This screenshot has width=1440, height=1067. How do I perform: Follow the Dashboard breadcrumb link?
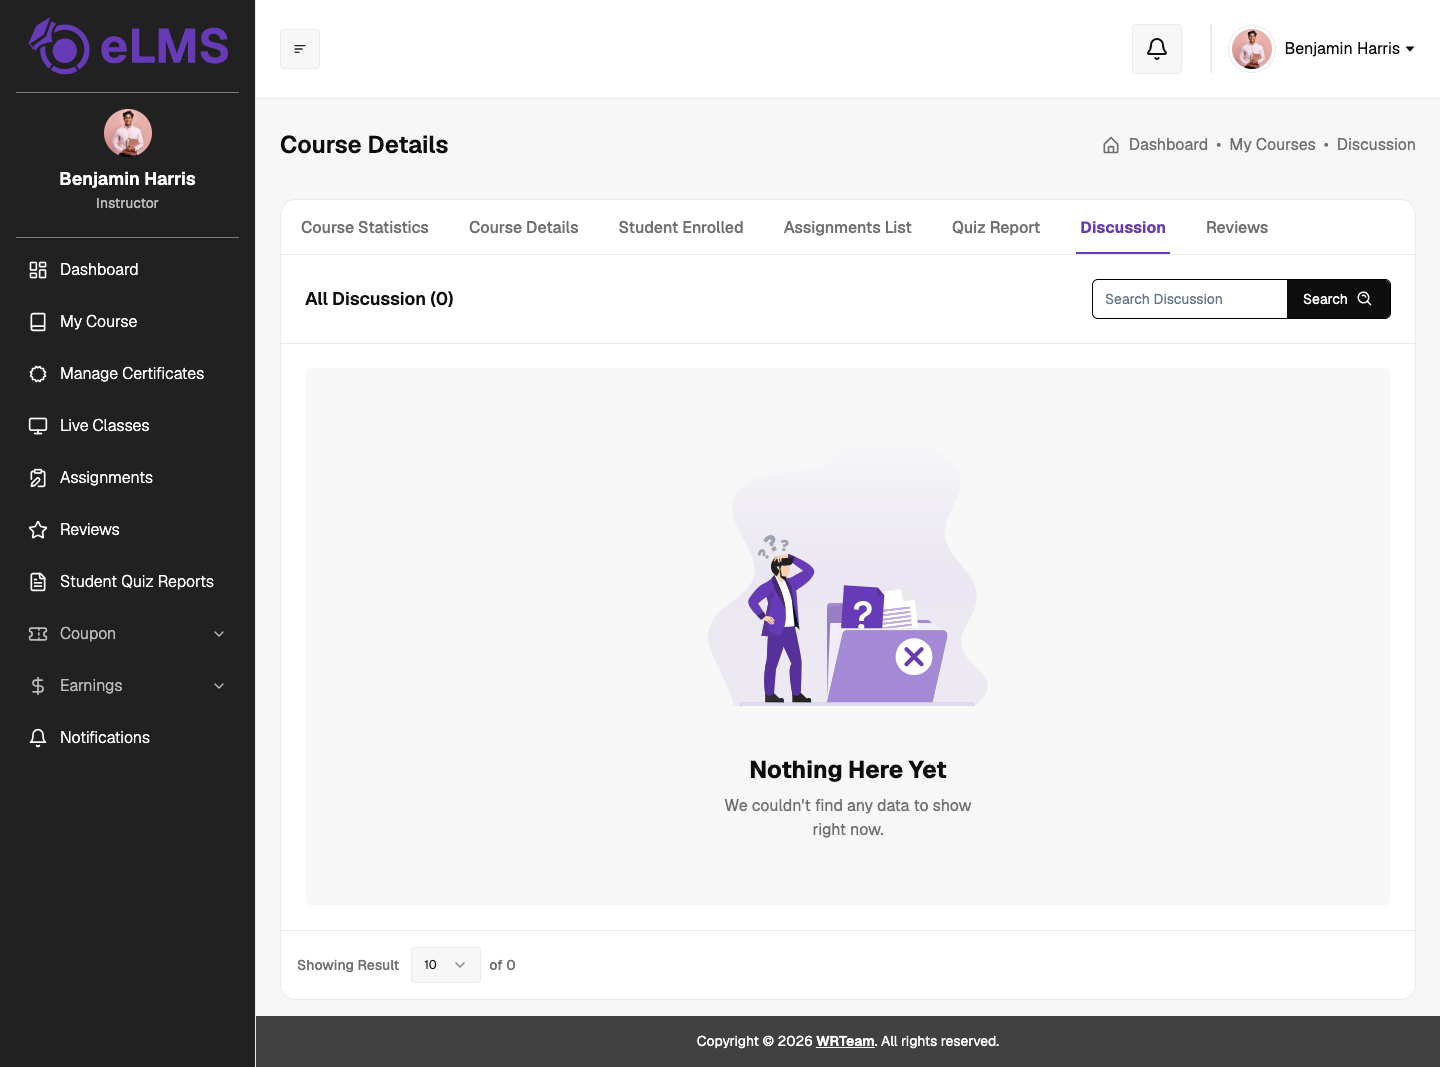[1168, 145]
